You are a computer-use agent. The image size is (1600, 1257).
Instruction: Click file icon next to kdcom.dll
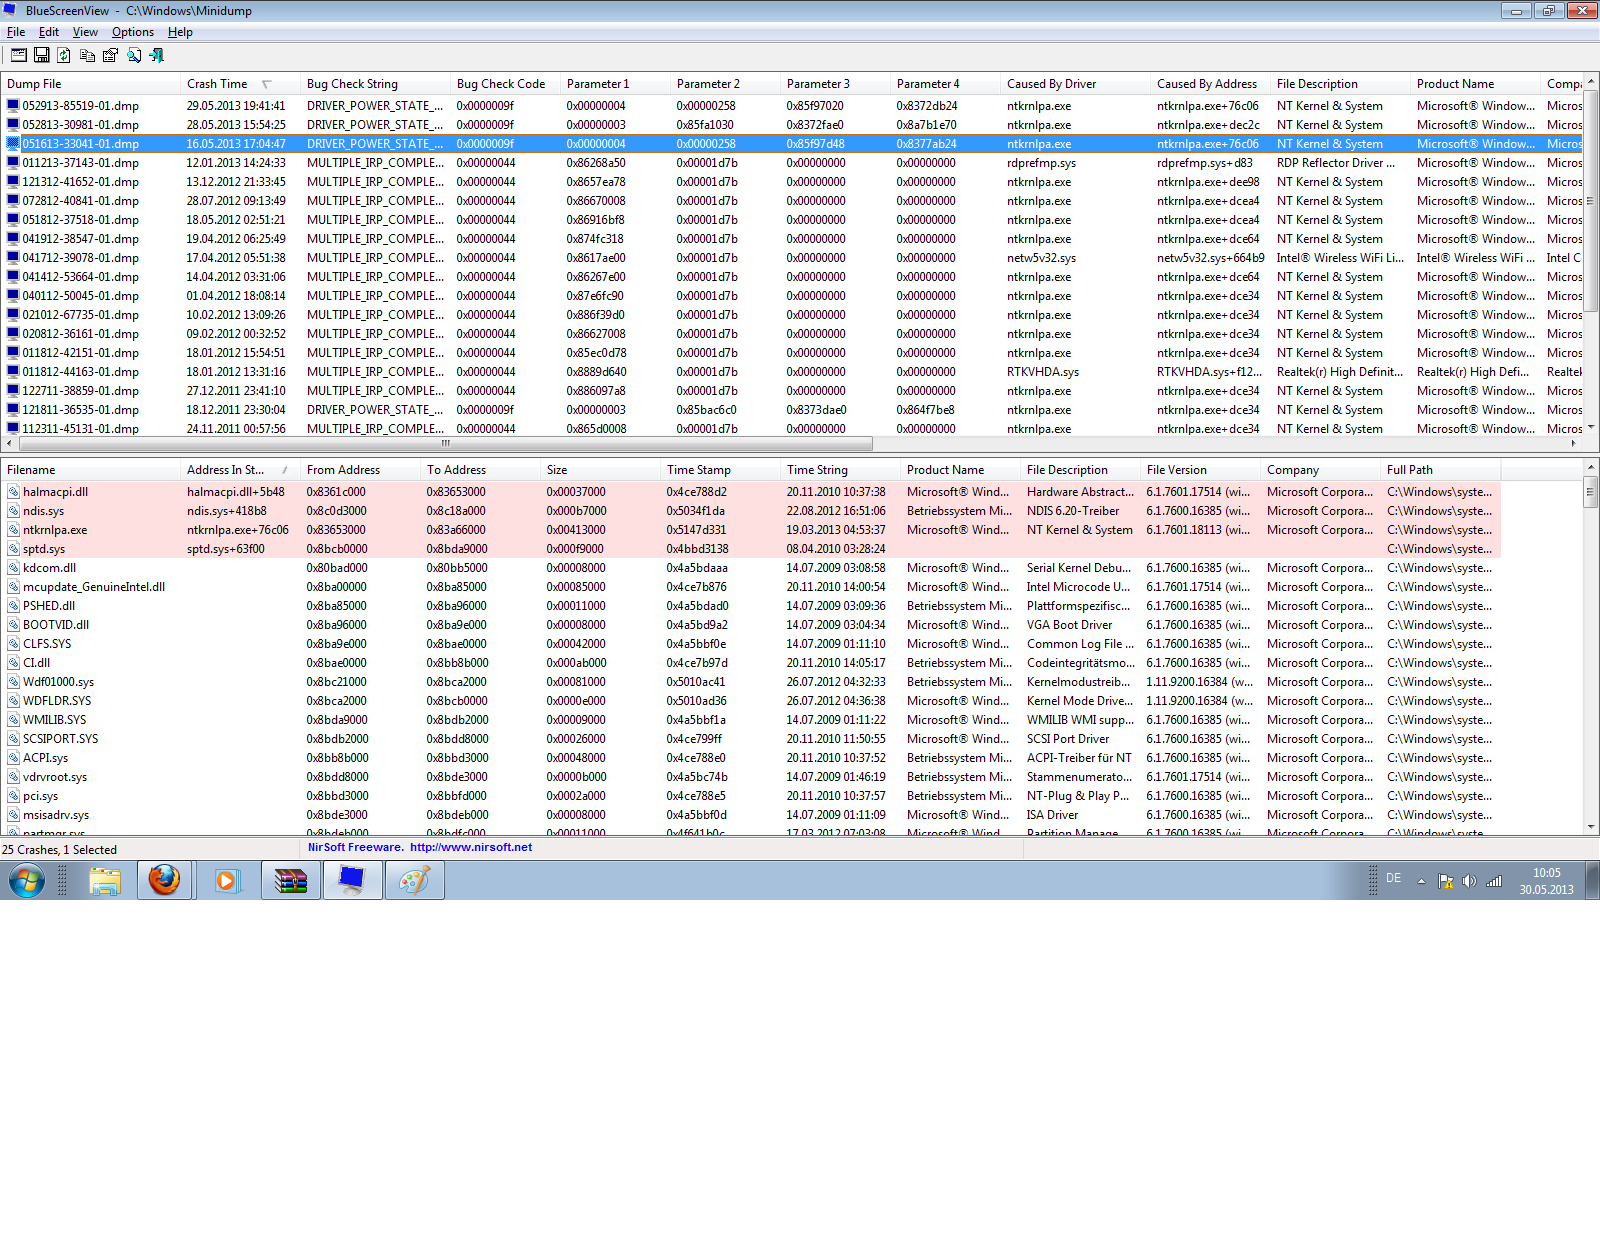click(x=13, y=568)
